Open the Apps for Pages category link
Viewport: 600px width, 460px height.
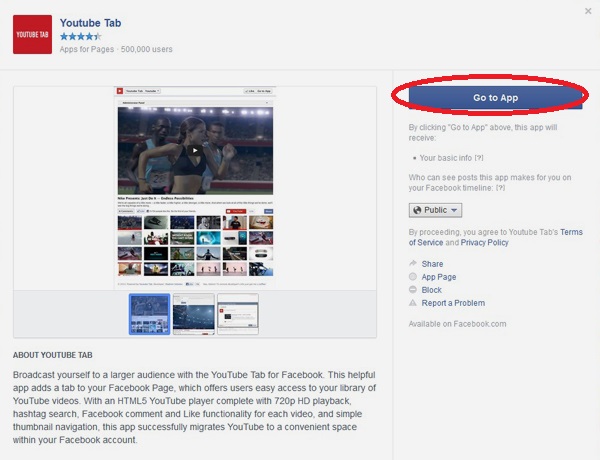coord(87,49)
